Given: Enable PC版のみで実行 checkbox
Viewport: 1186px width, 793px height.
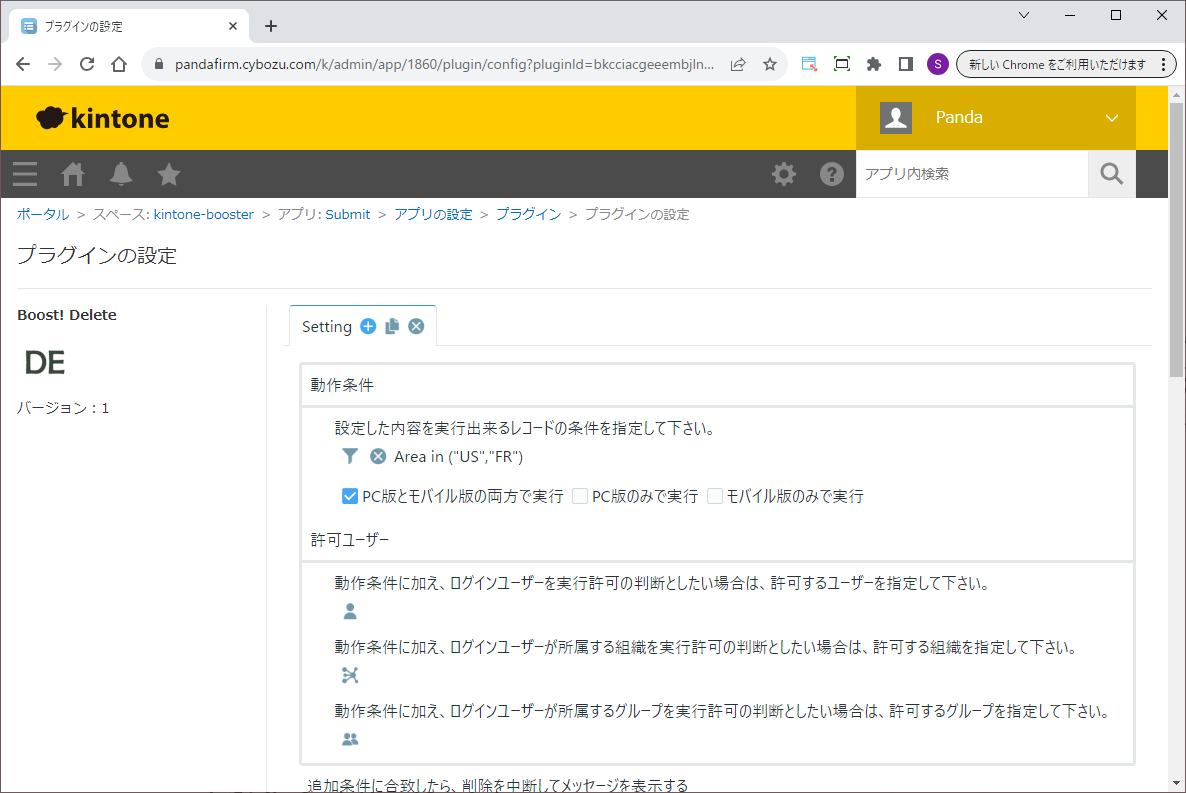Looking at the screenshot, I should [580, 496].
